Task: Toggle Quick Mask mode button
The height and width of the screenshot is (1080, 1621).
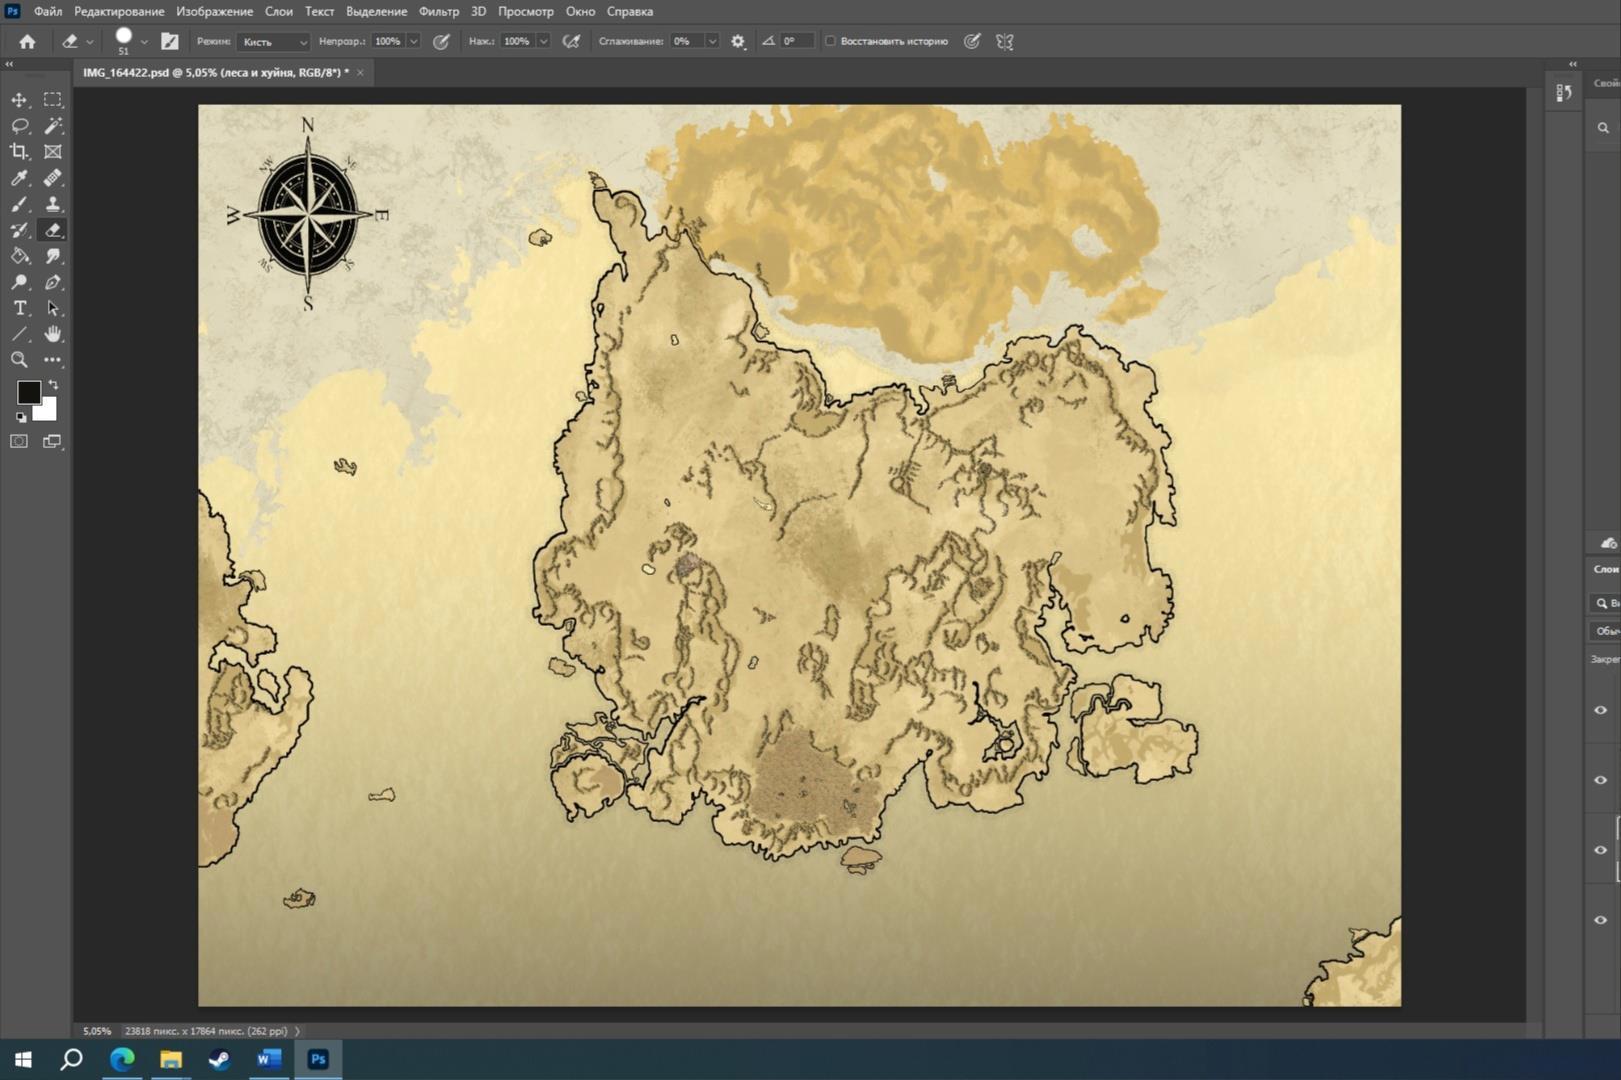Action: (x=19, y=441)
